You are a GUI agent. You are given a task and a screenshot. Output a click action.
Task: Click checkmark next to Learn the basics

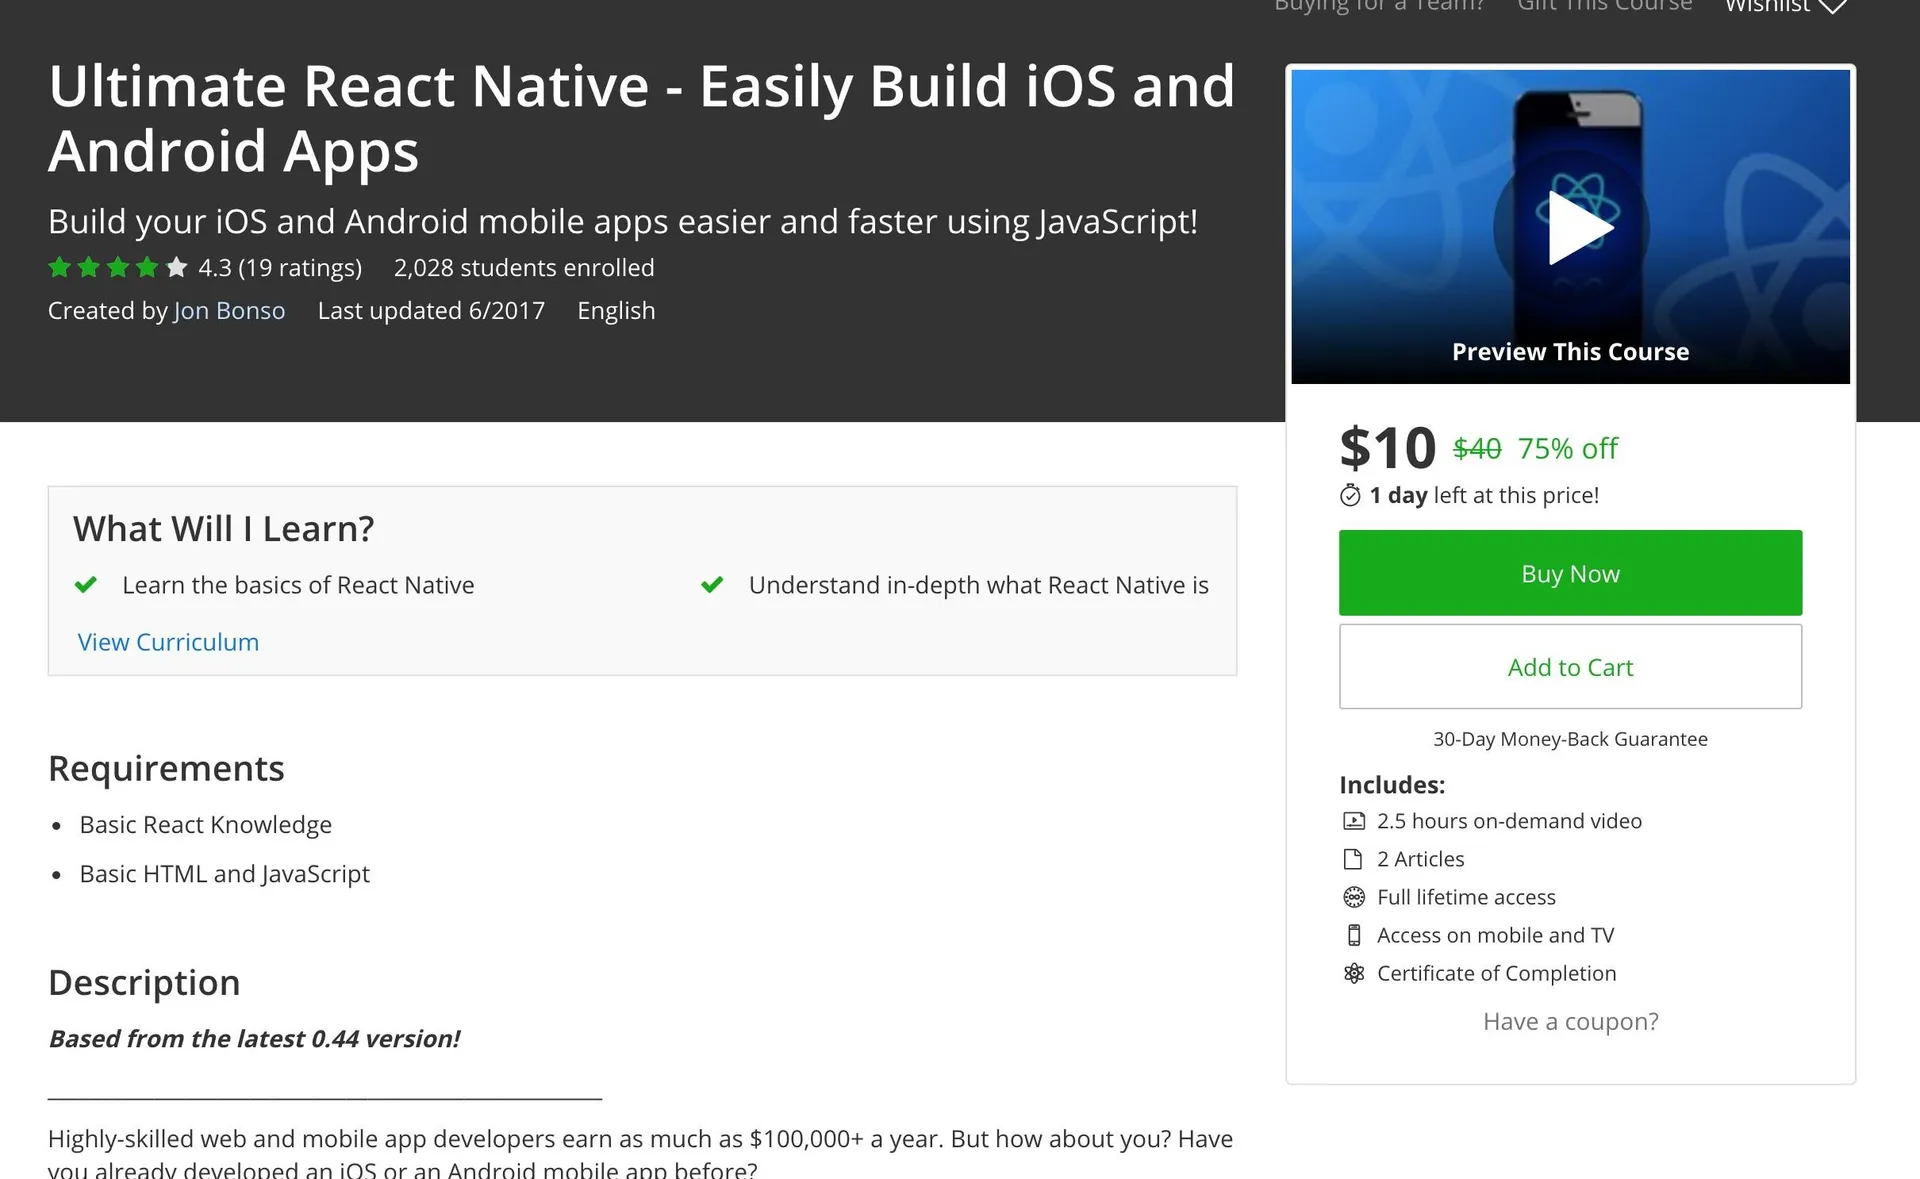point(86,585)
